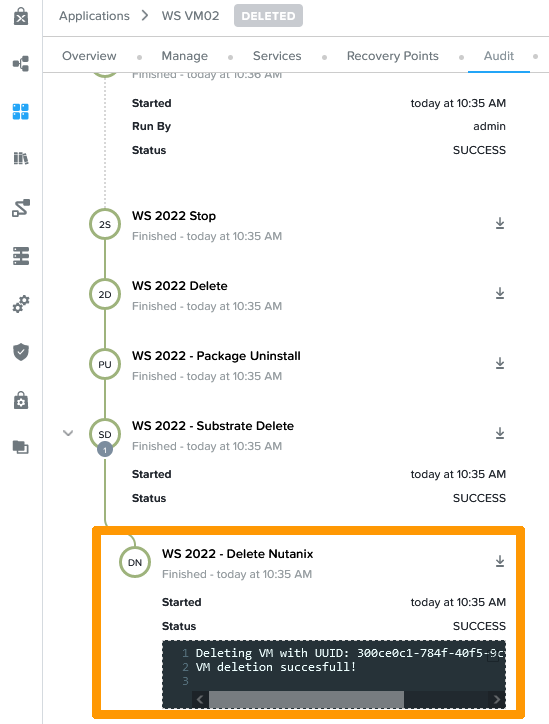Select the DN Delete Nutanix node
Viewport: 549px width, 724px height.
(x=135, y=562)
